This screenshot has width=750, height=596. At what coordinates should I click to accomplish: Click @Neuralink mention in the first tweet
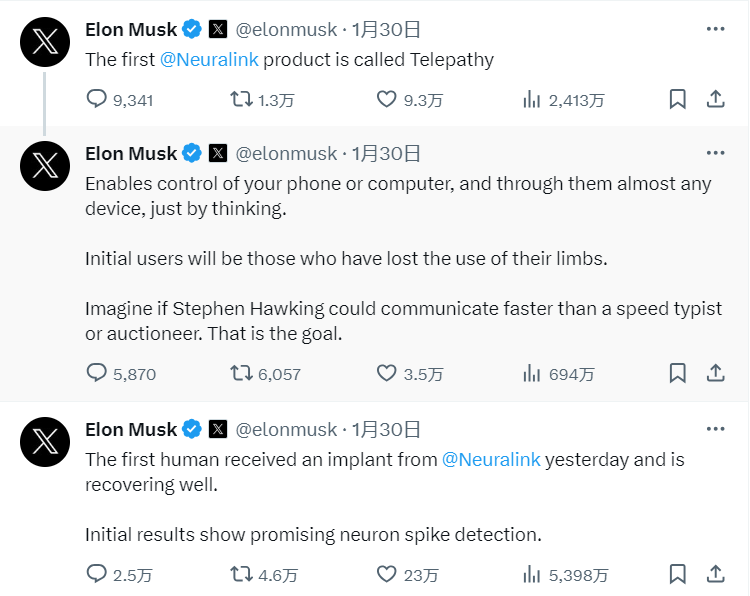tap(209, 59)
